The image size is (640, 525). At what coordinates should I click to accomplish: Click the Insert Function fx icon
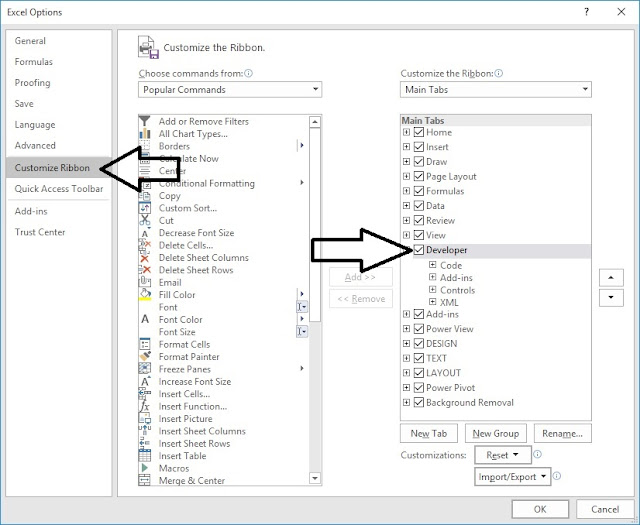(144, 406)
